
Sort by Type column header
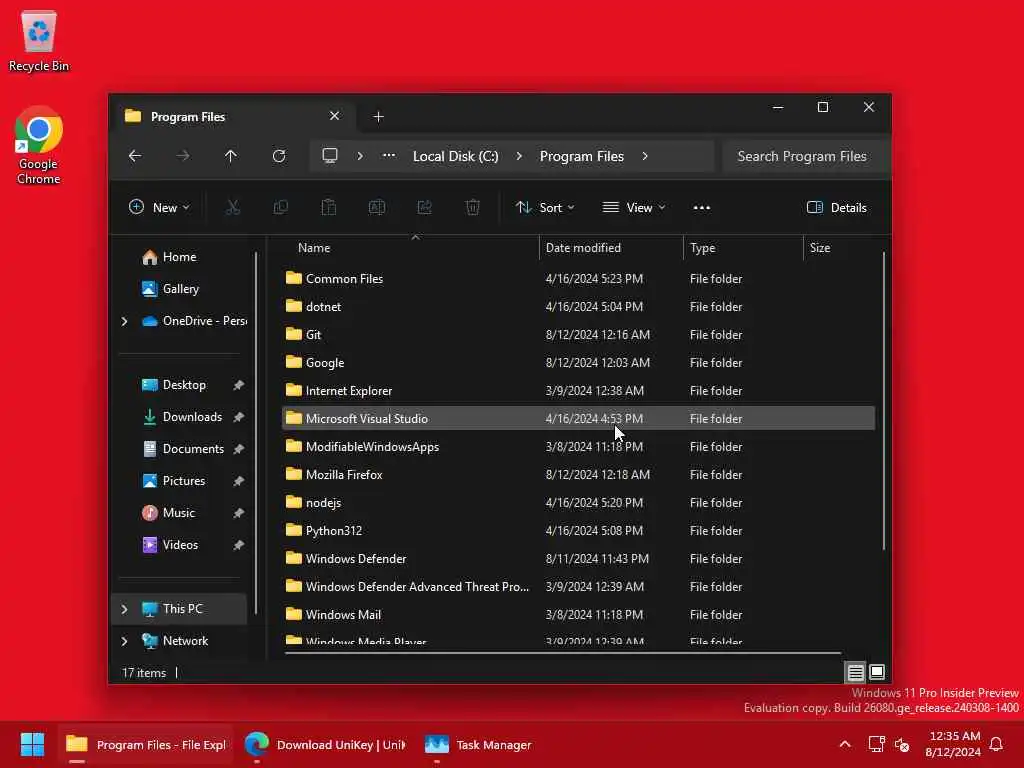click(x=703, y=248)
